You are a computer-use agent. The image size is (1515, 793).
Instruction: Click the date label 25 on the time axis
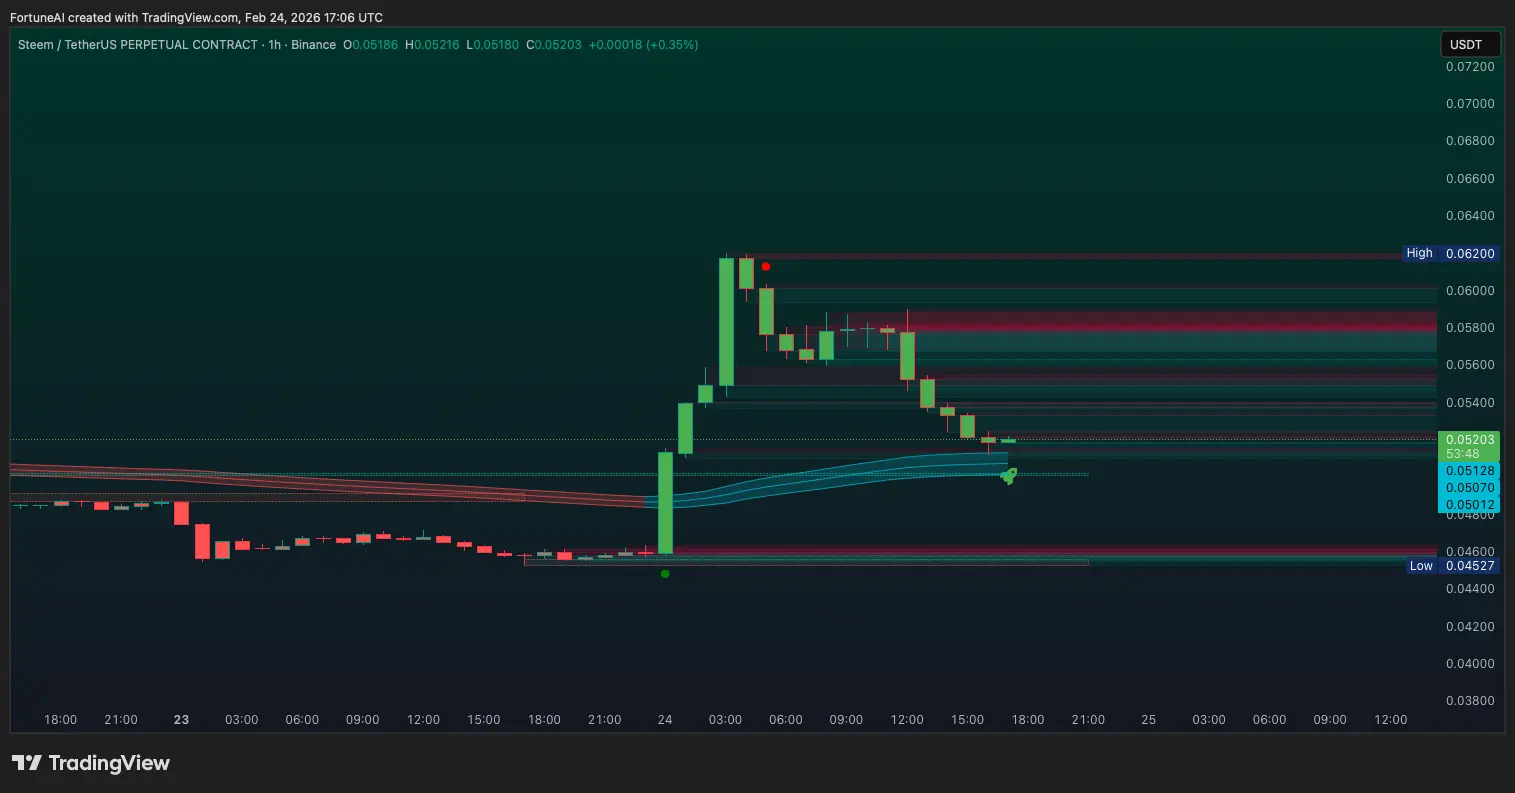pos(1149,720)
